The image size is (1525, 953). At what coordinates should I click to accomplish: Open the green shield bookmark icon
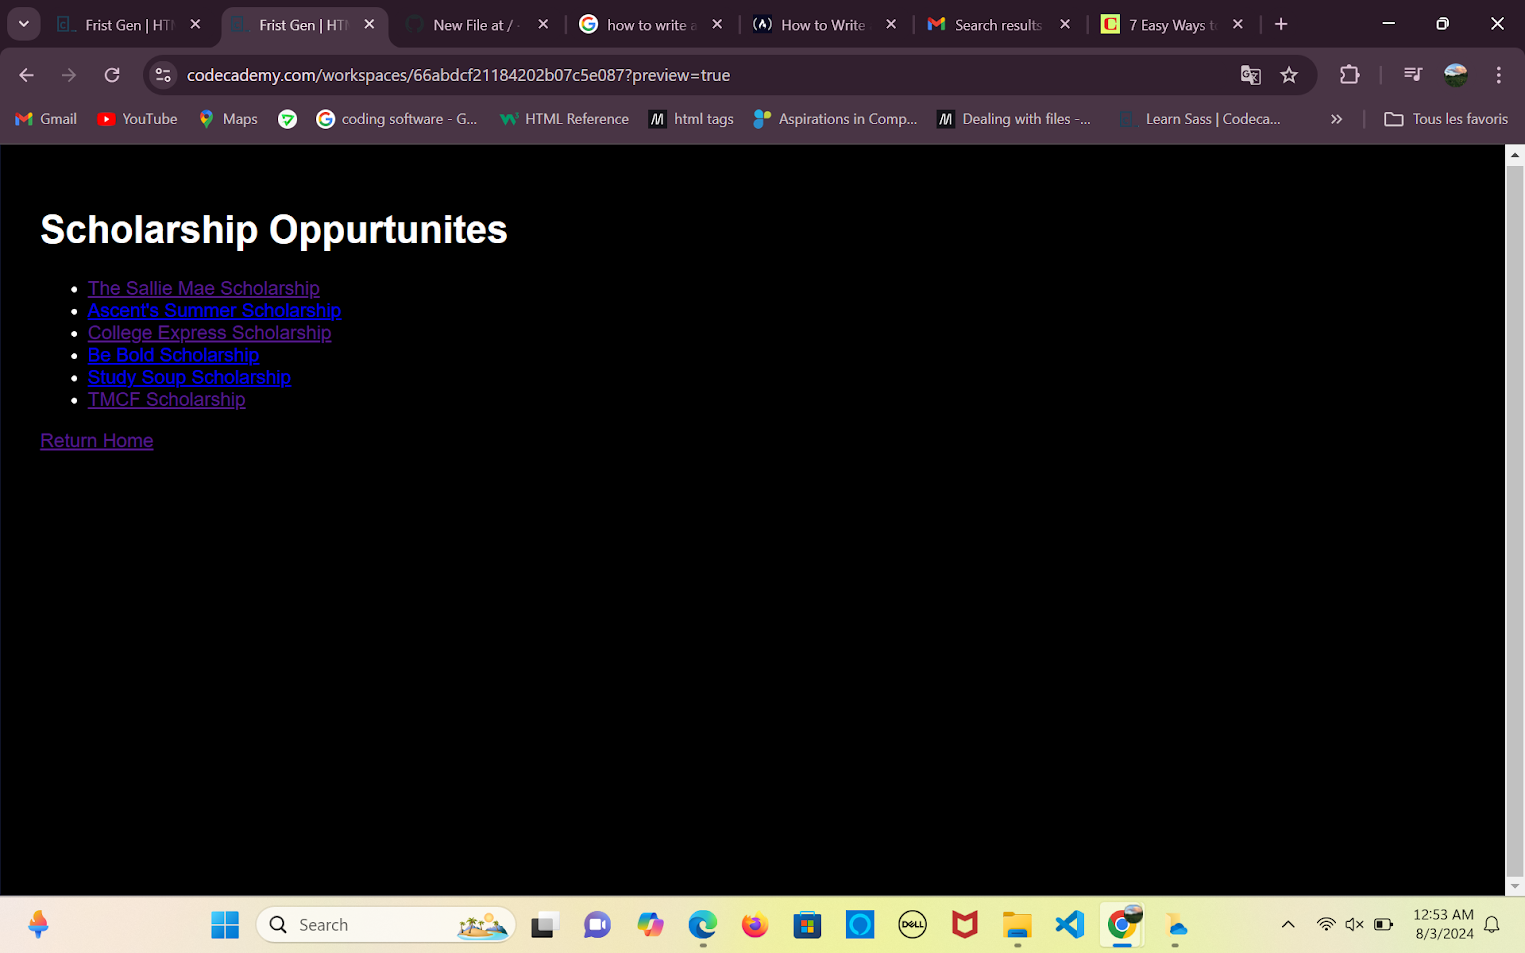tap(287, 119)
